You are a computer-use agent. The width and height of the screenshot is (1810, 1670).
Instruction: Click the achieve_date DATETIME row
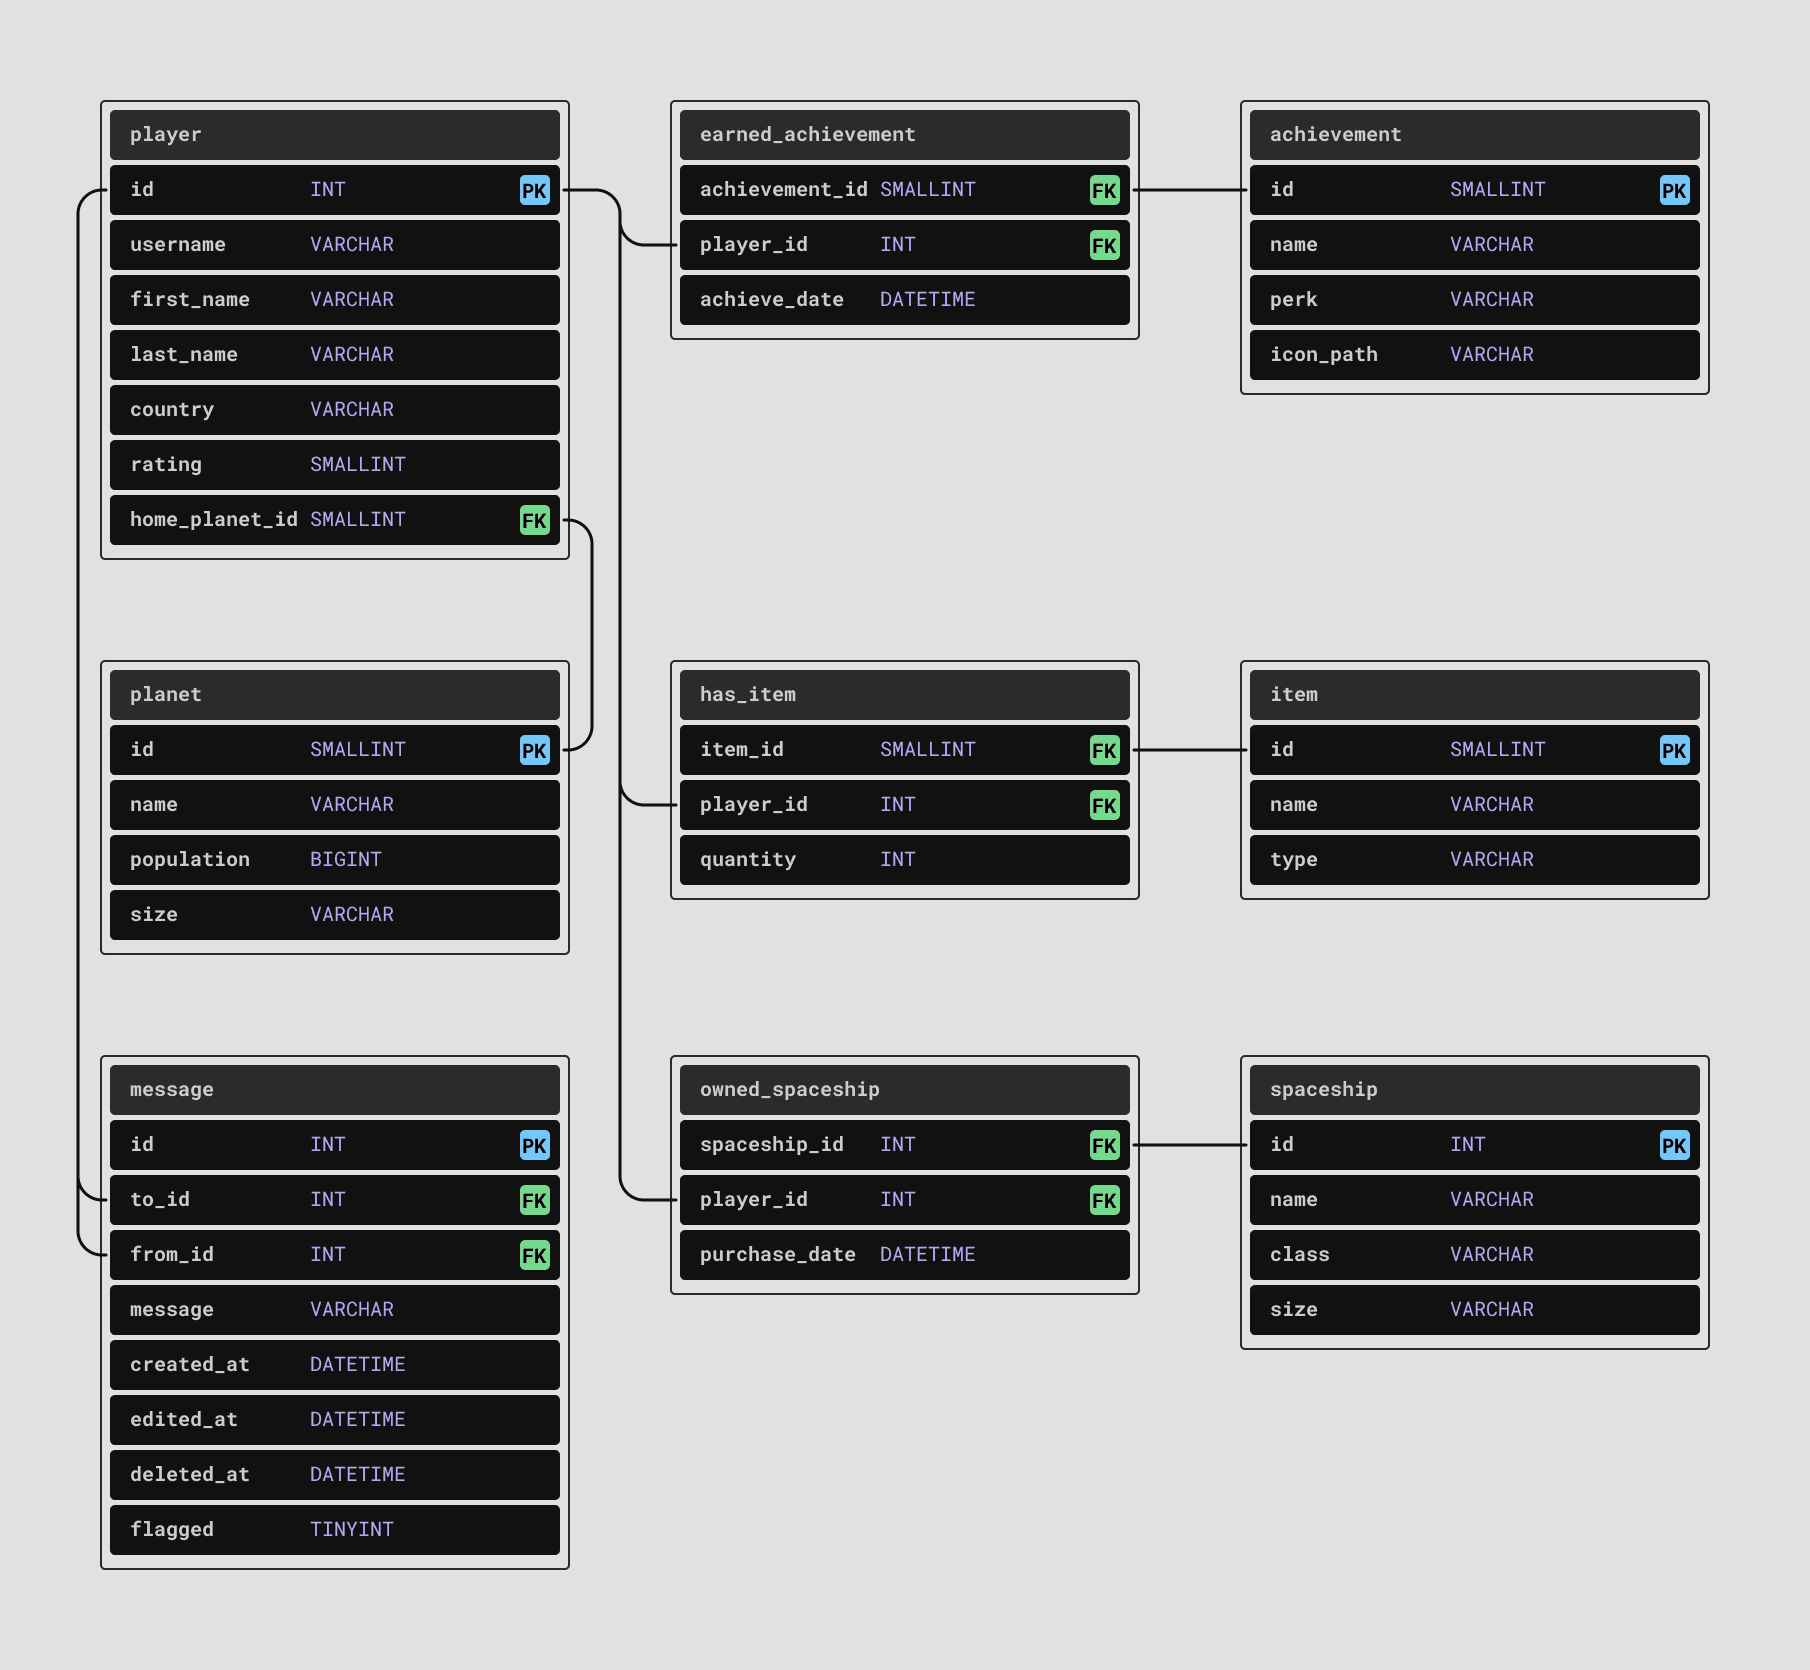click(x=905, y=300)
